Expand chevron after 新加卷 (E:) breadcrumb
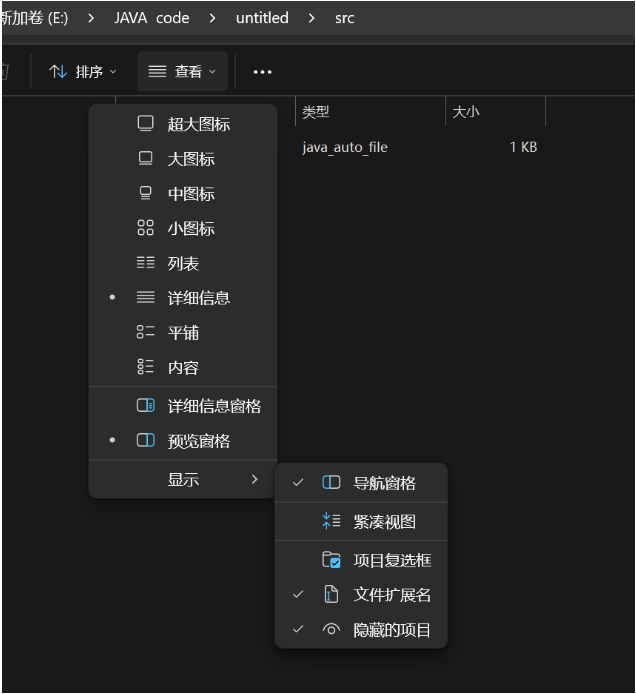 coord(91,18)
